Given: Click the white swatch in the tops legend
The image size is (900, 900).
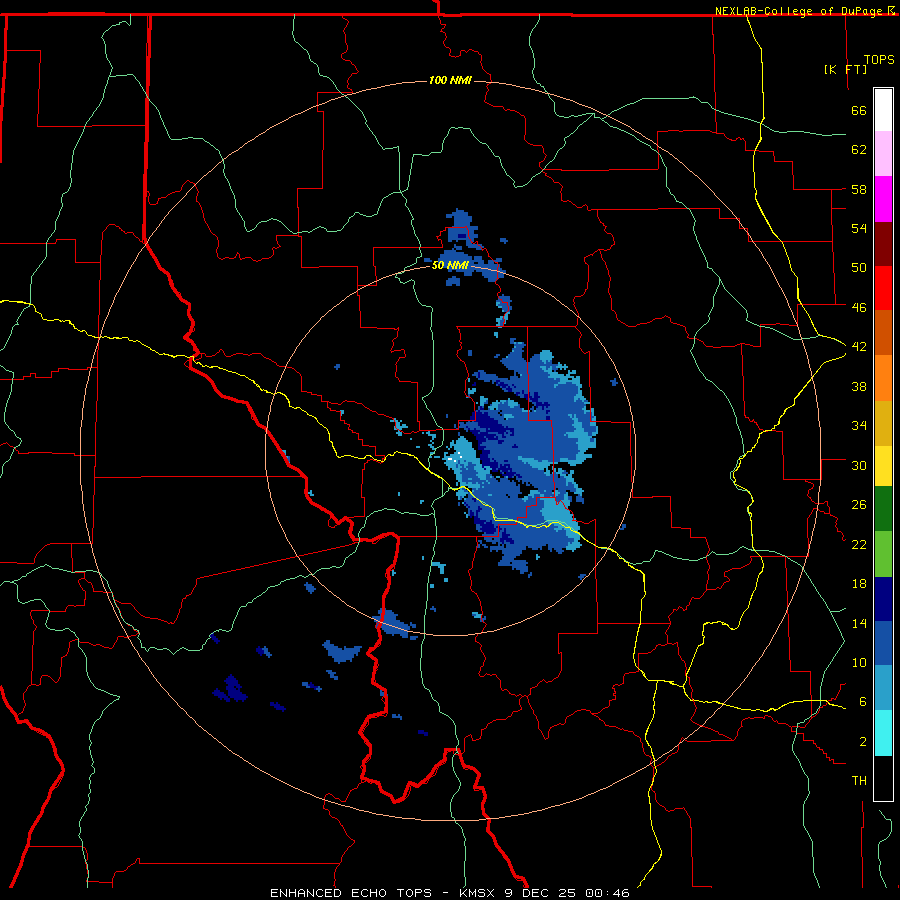Looking at the screenshot, I should [883, 110].
